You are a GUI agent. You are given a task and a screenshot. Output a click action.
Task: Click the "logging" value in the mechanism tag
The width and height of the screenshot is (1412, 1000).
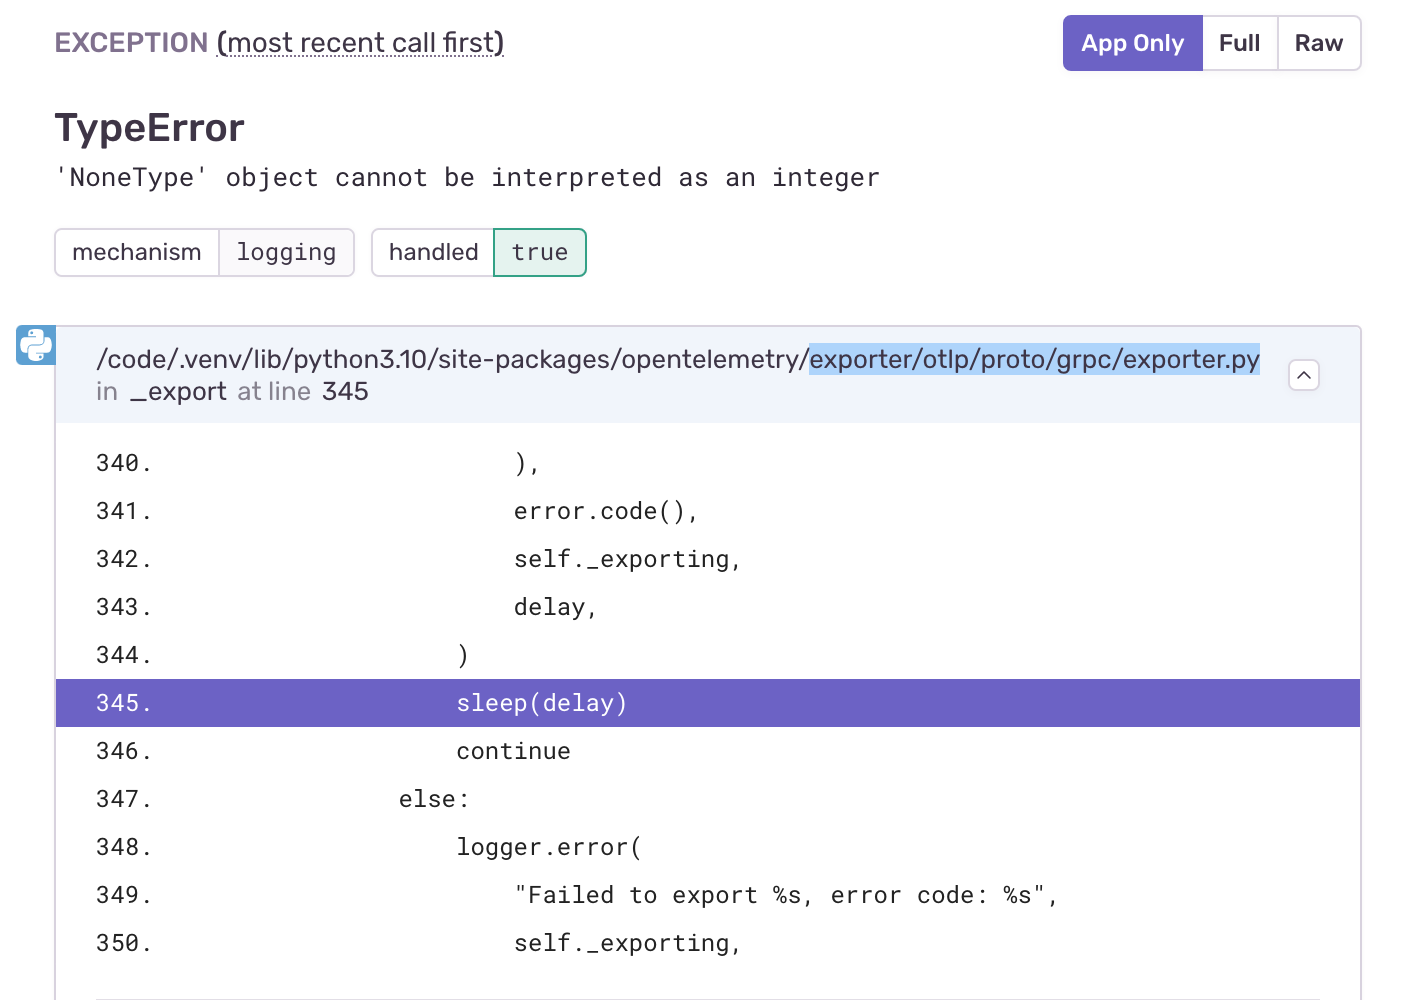pos(287,252)
